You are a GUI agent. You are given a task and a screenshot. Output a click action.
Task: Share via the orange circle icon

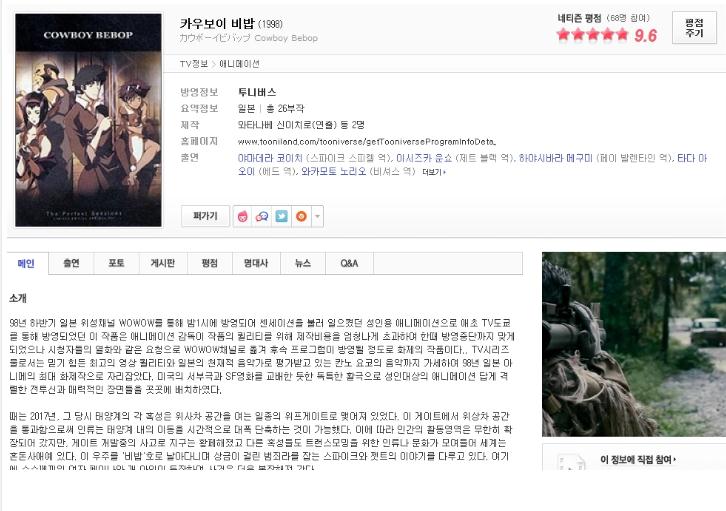point(301,216)
